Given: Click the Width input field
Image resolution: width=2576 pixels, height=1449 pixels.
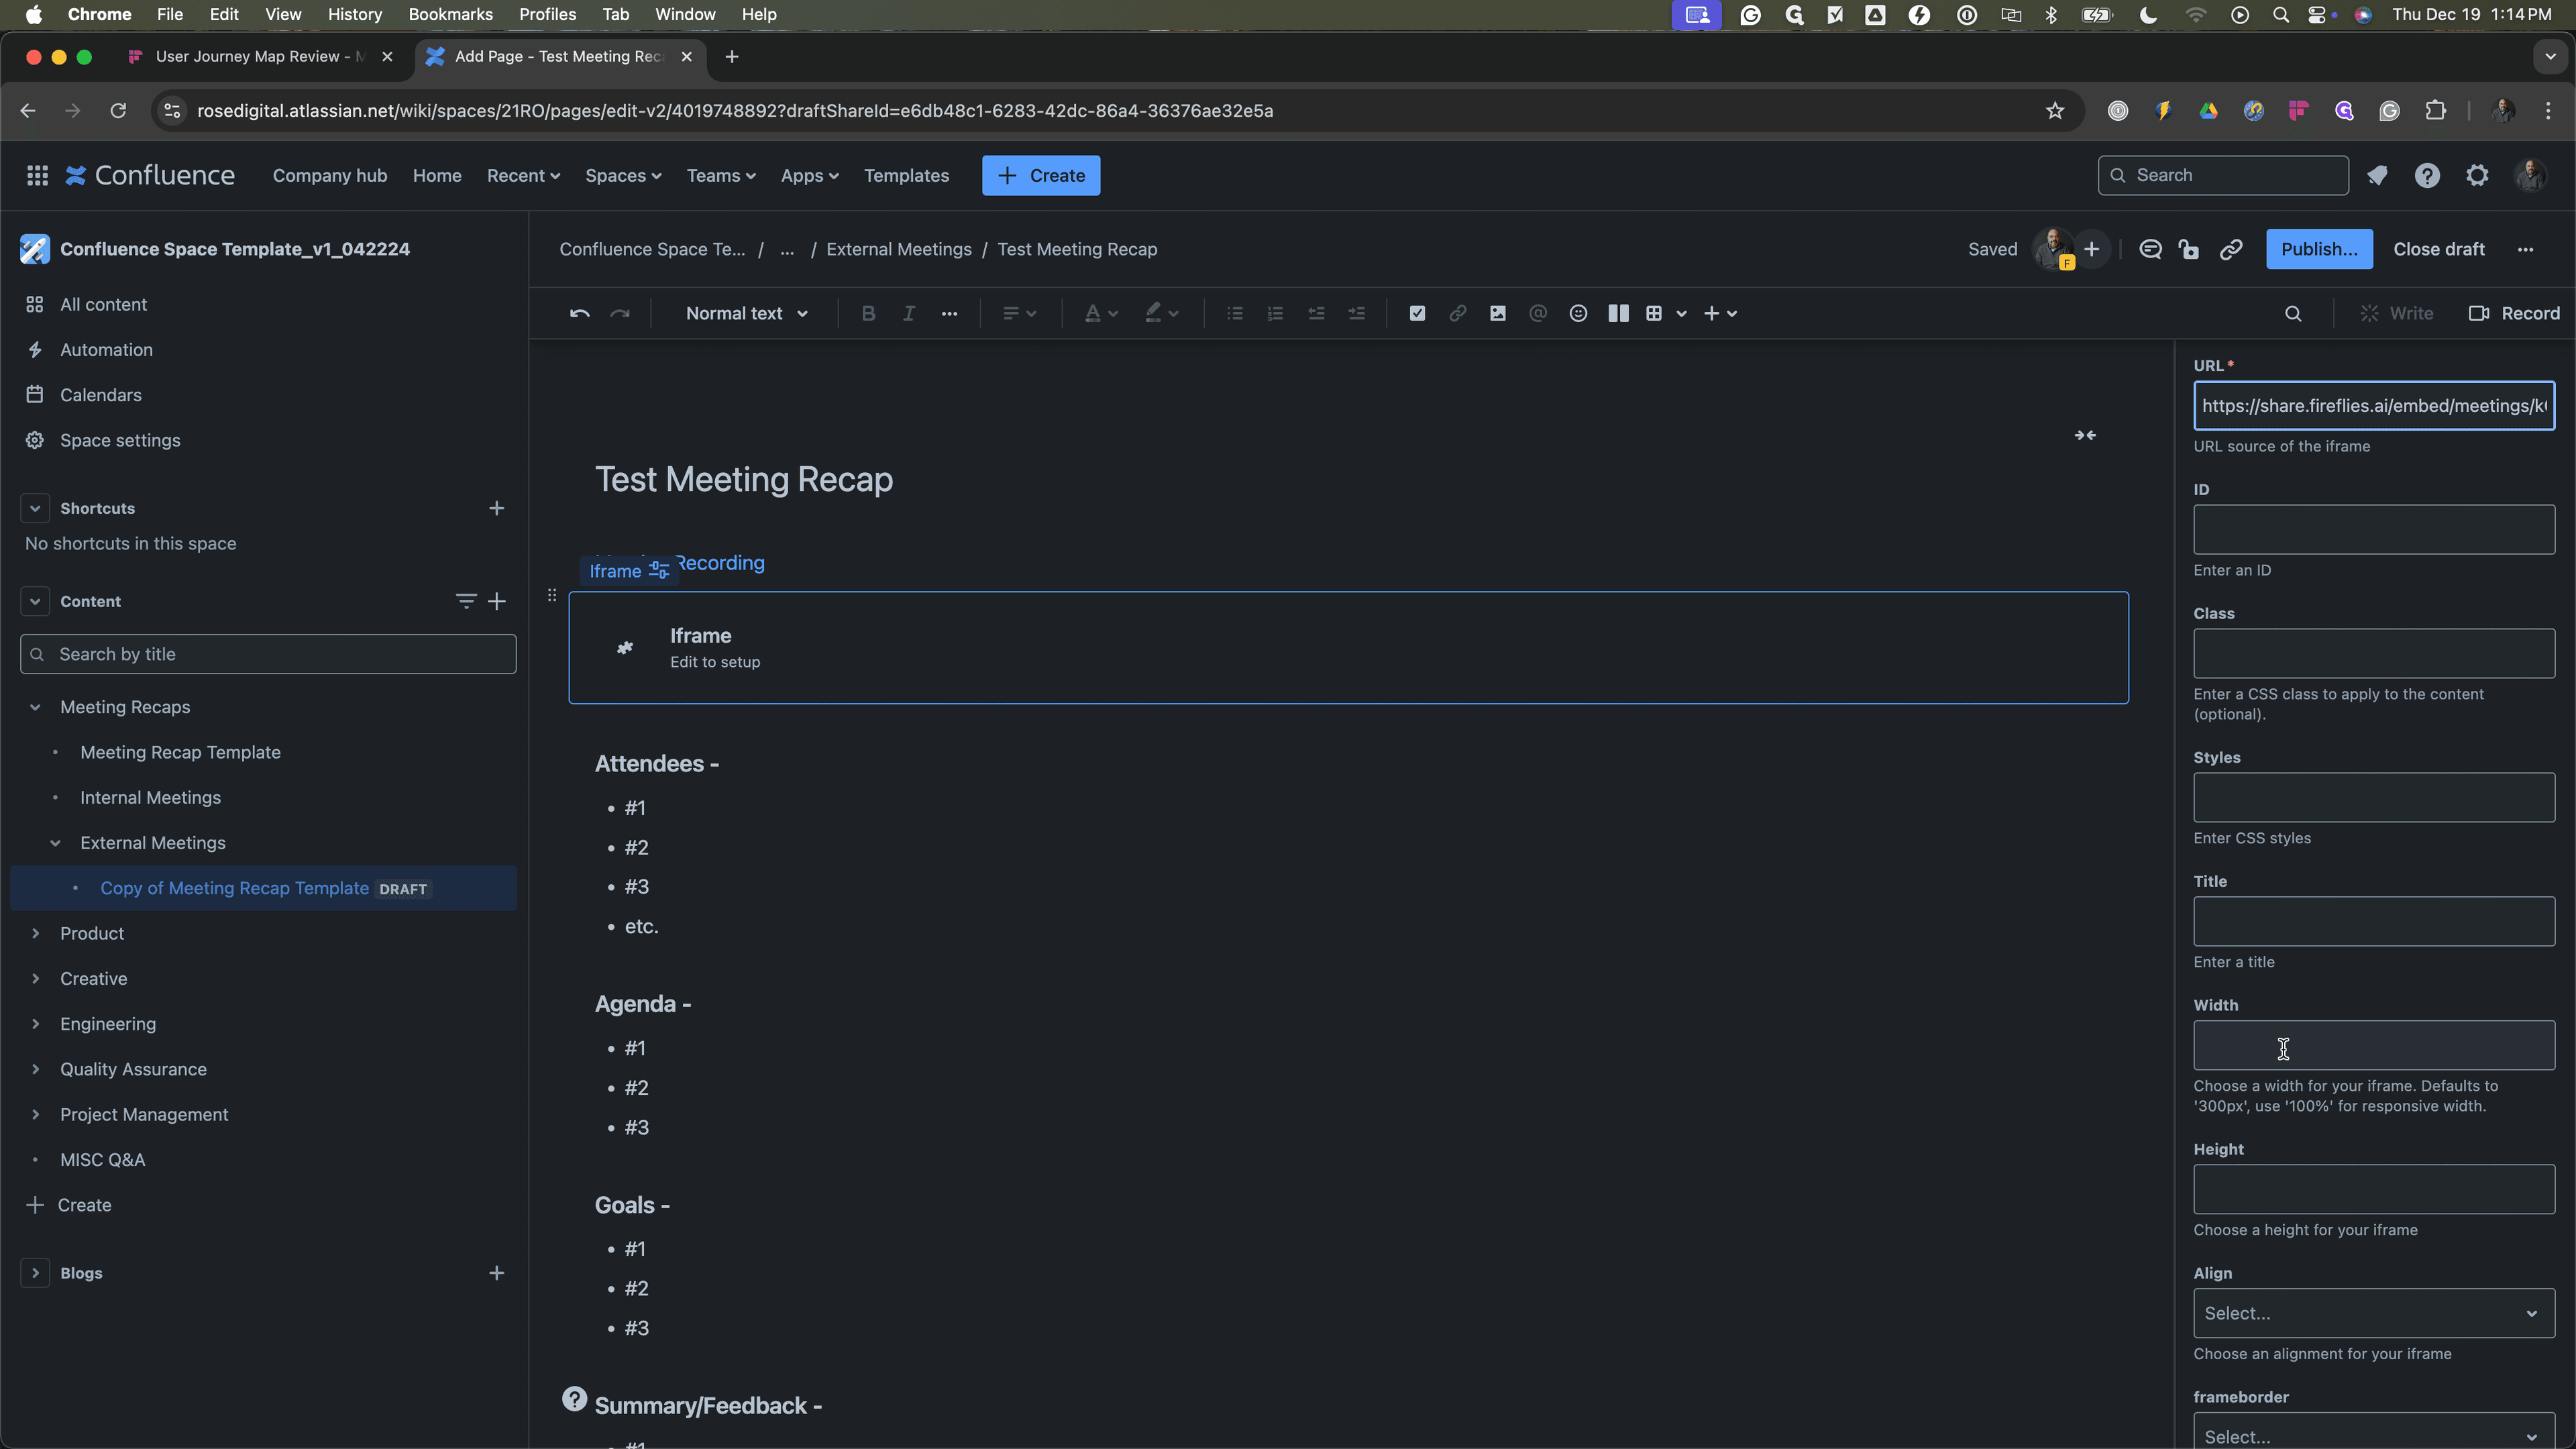Looking at the screenshot, I should pyautogui.click(x=2374, y=1045).
